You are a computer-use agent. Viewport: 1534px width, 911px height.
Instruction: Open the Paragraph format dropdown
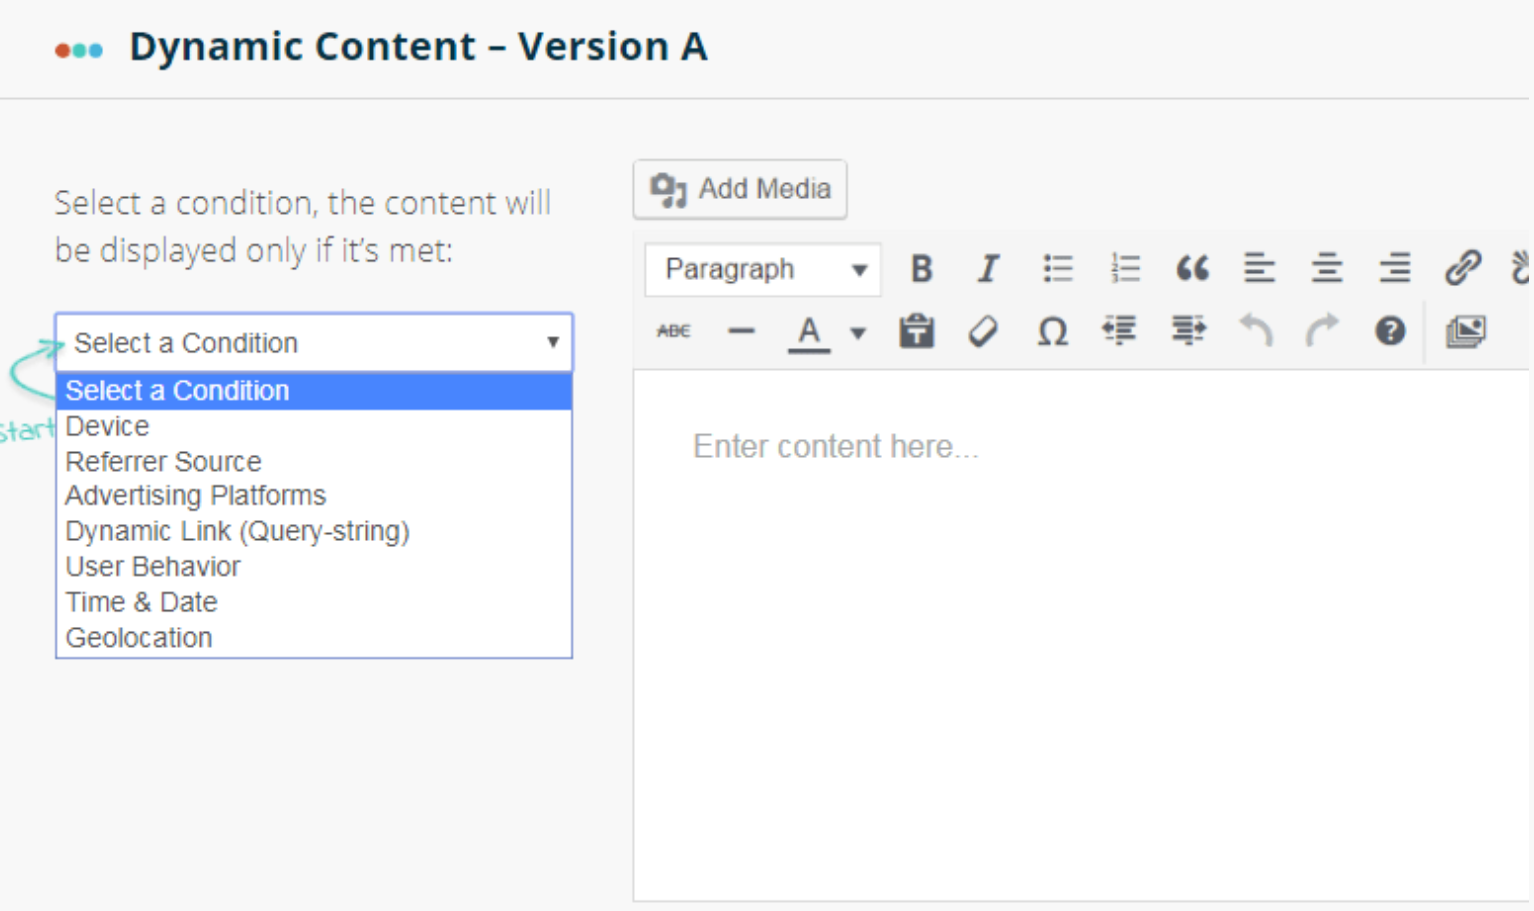pos(763,270)
